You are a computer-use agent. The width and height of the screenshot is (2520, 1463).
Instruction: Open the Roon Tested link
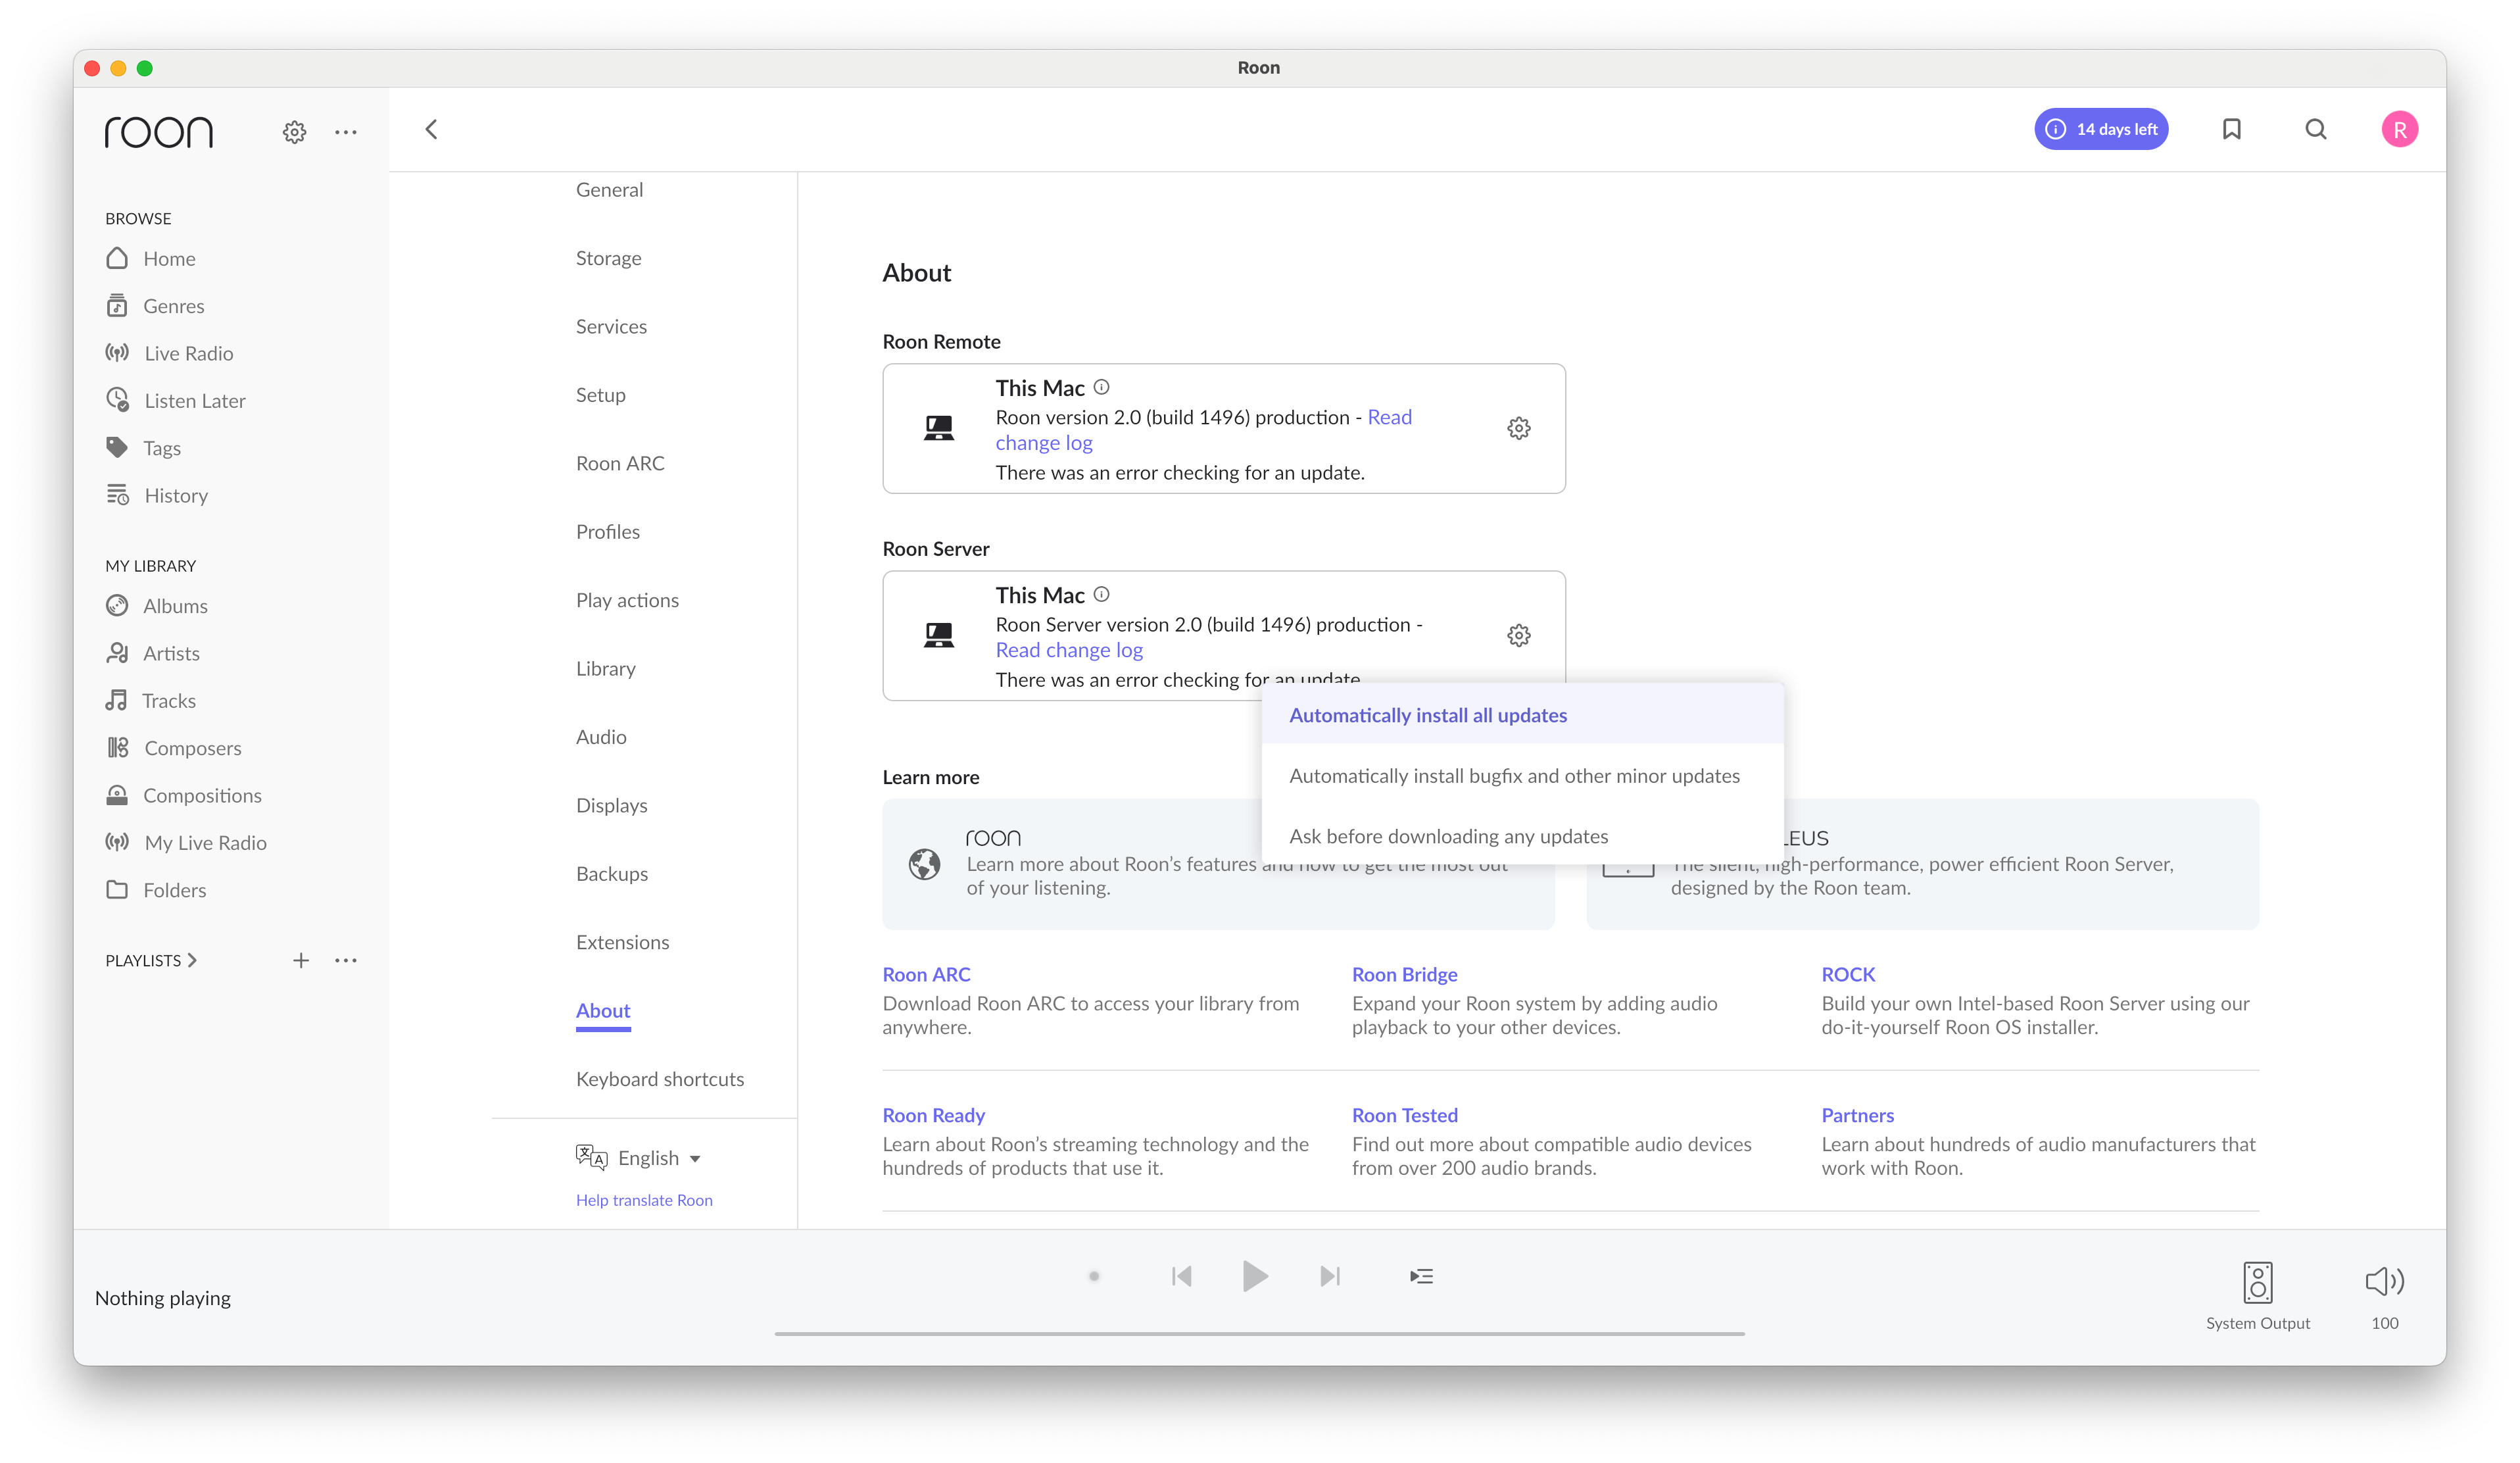1404,1115
